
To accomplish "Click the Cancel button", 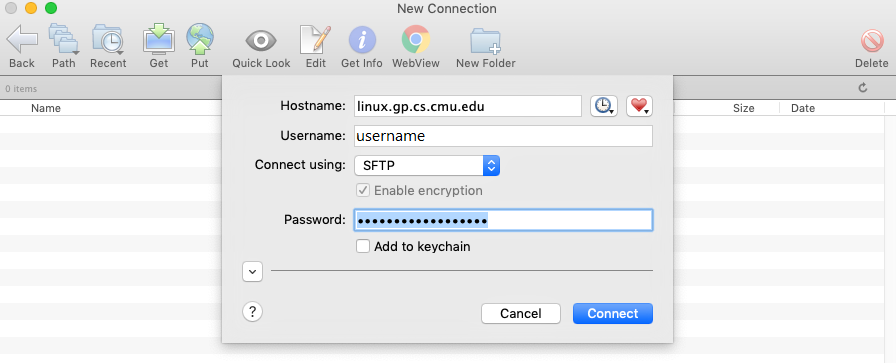I will coord(521,313).
